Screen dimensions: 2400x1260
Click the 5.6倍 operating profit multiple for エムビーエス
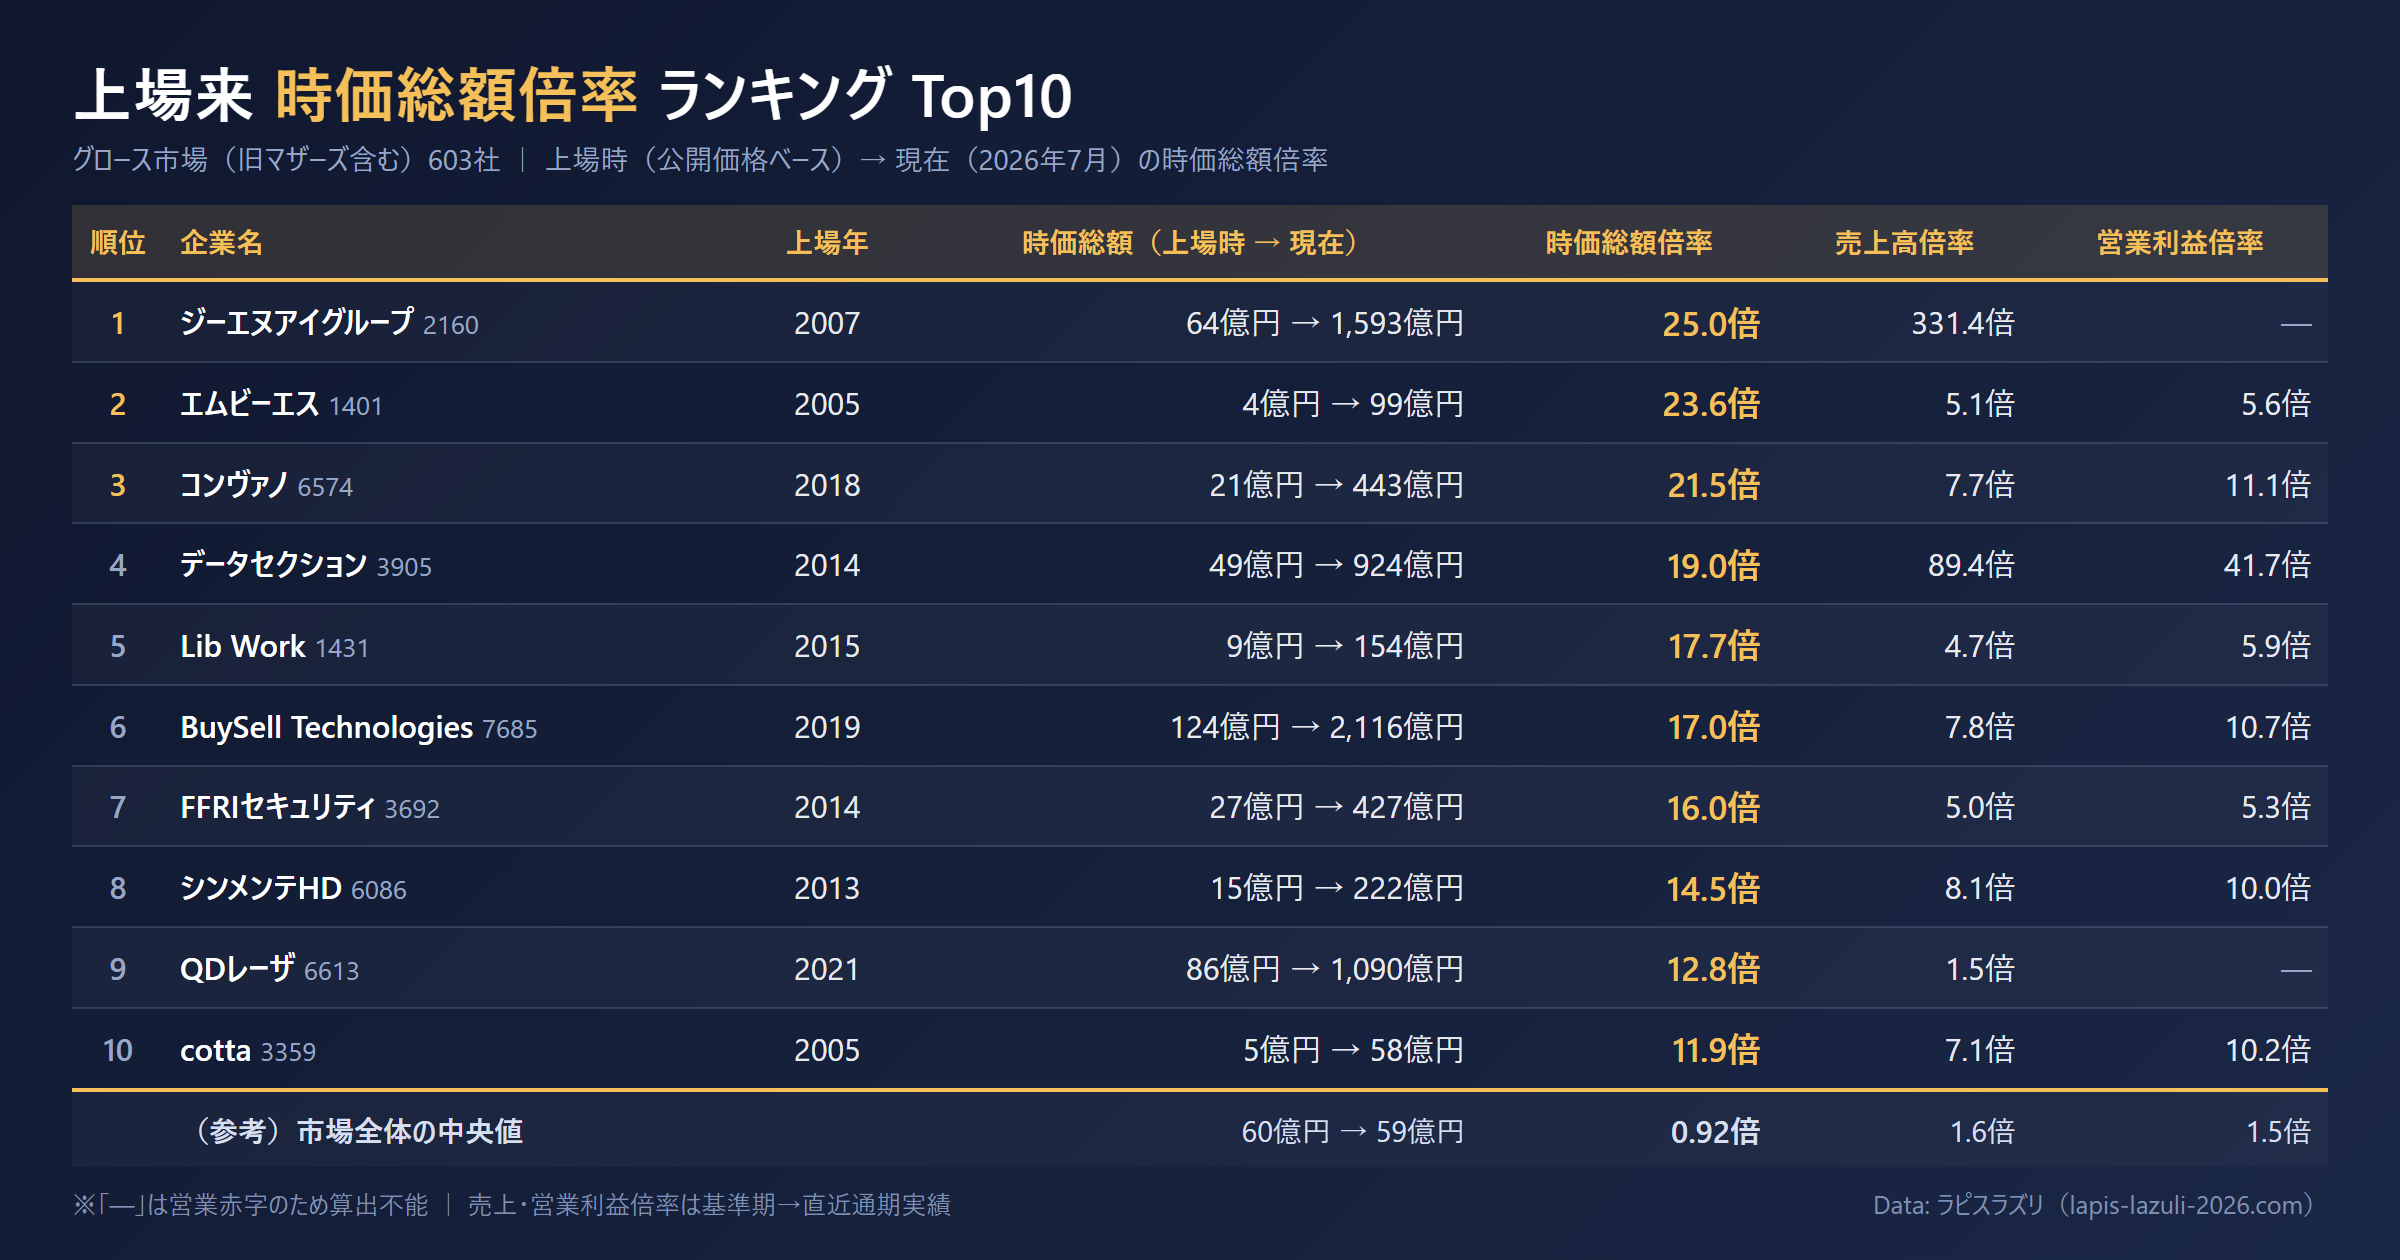[2276, 404]
